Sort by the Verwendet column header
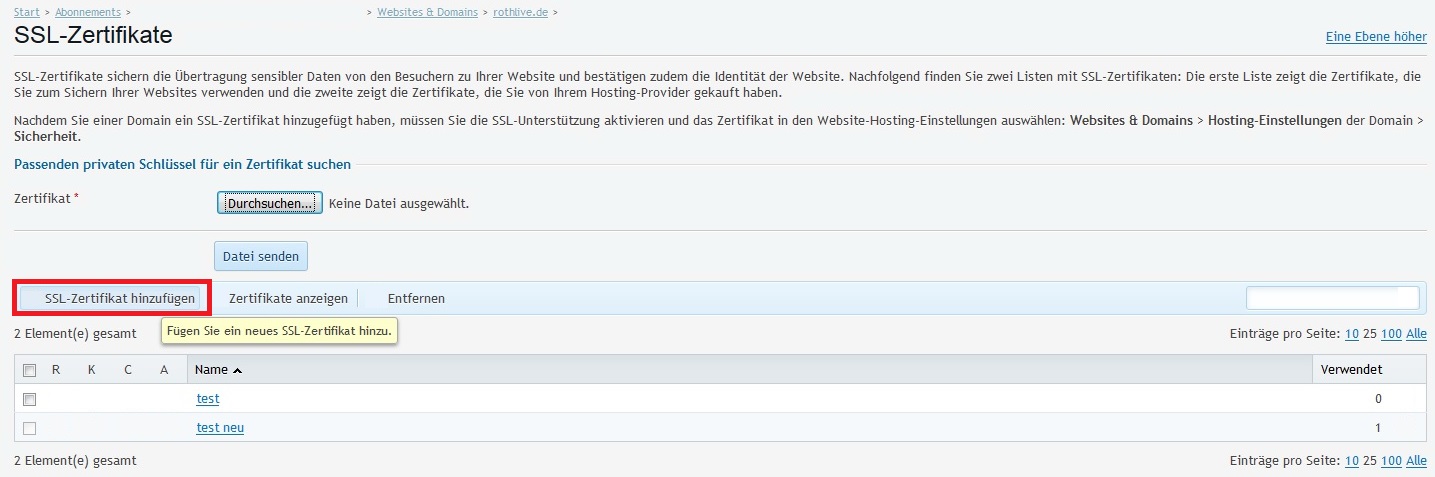 tap(1352, 370)
